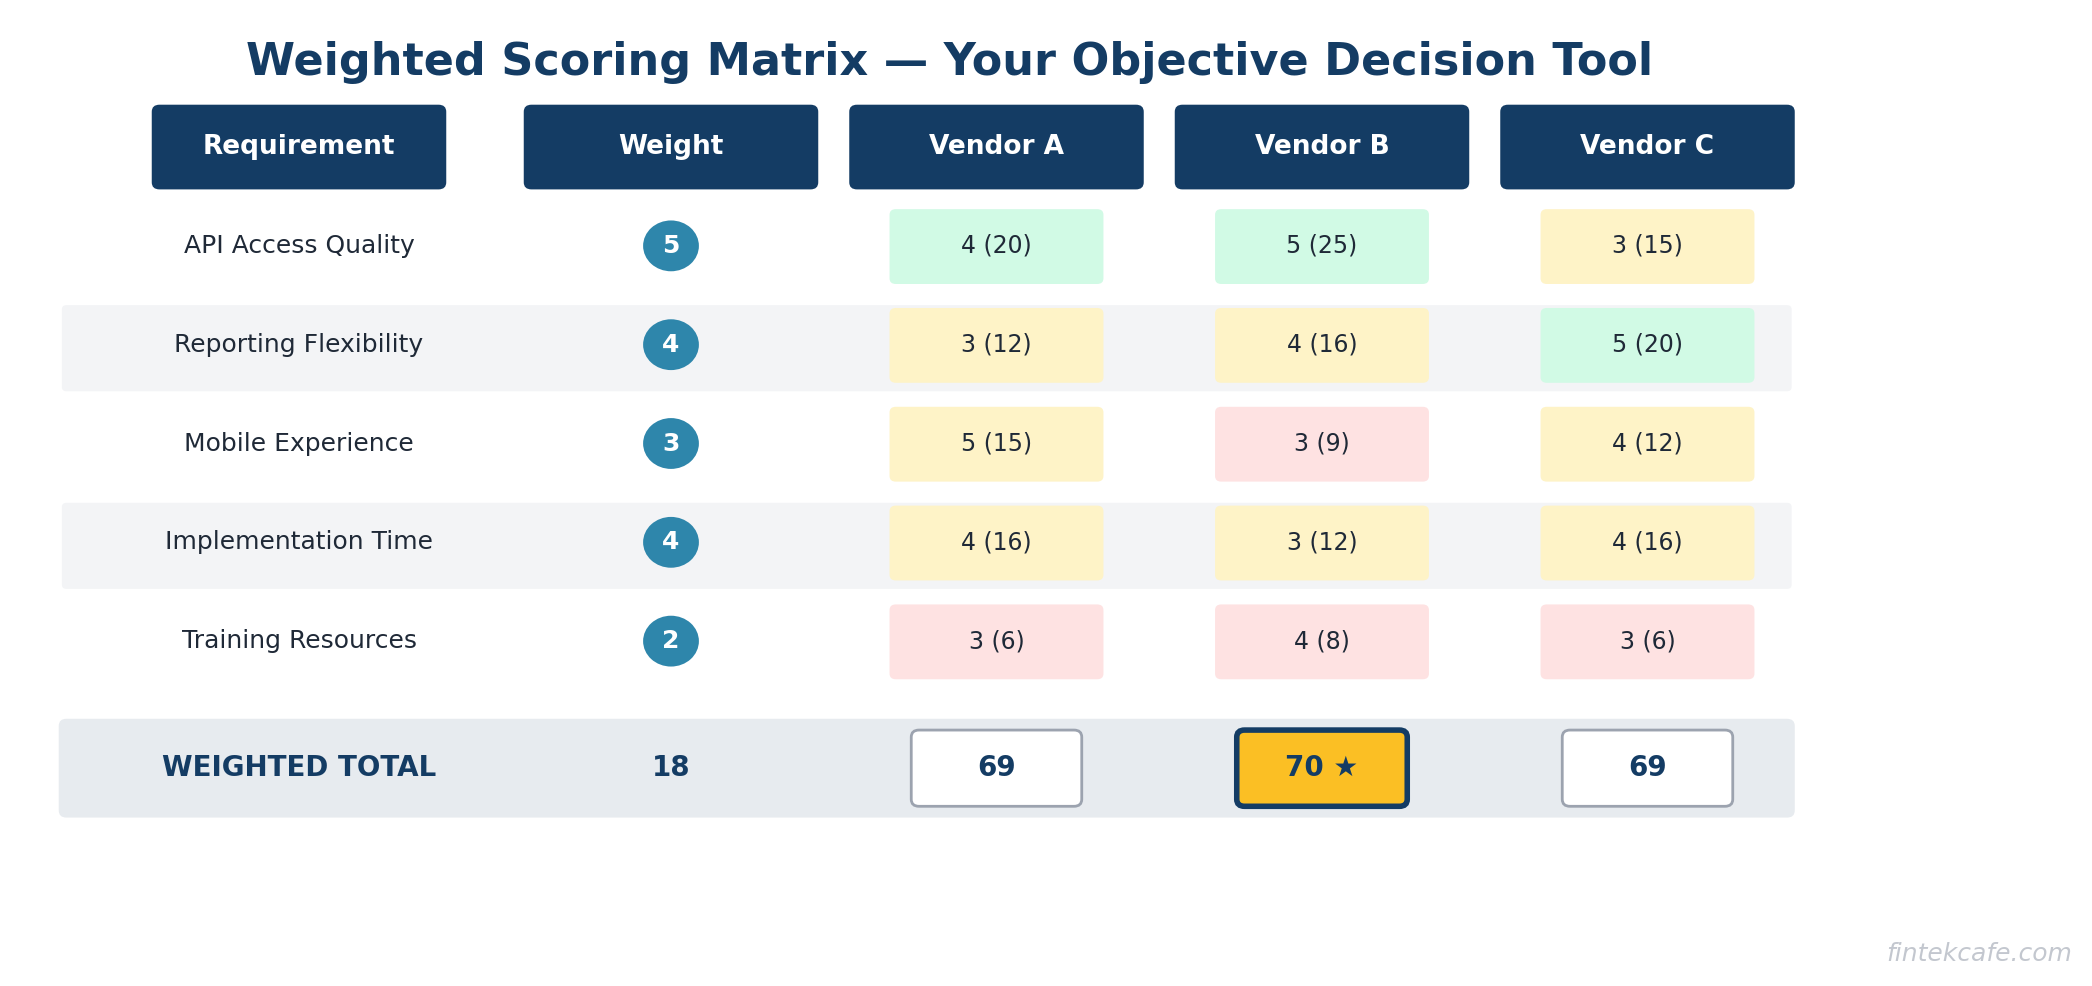The image size is (2092, 986).
Task: Click the API Access Quality row label
Action: tap(299, 246)
